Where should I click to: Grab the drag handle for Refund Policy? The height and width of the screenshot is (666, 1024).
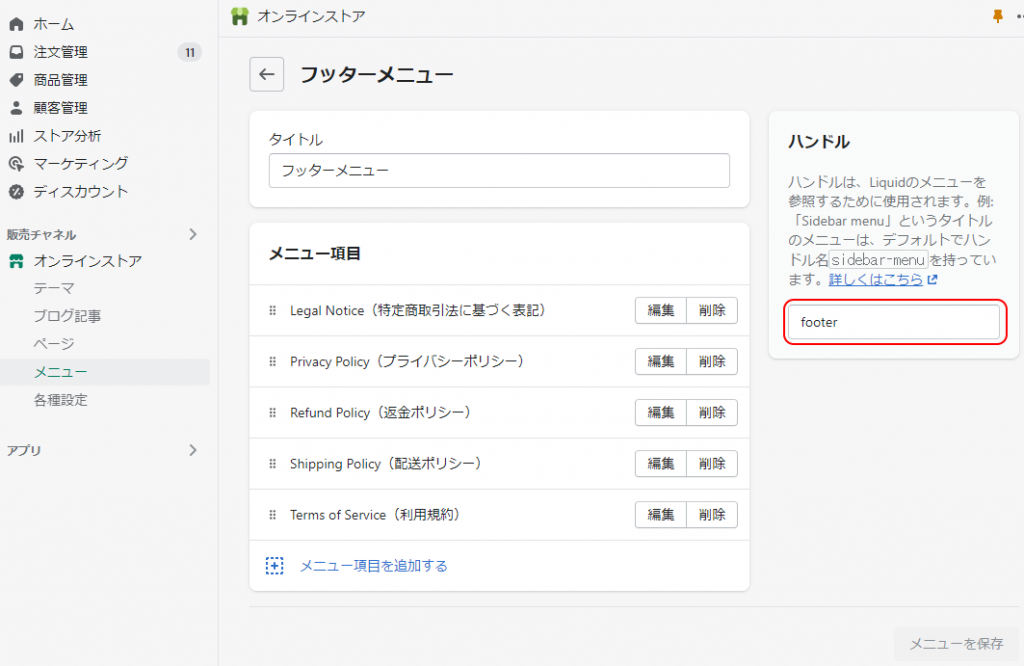pyautogui.click(x=273, y=413)
